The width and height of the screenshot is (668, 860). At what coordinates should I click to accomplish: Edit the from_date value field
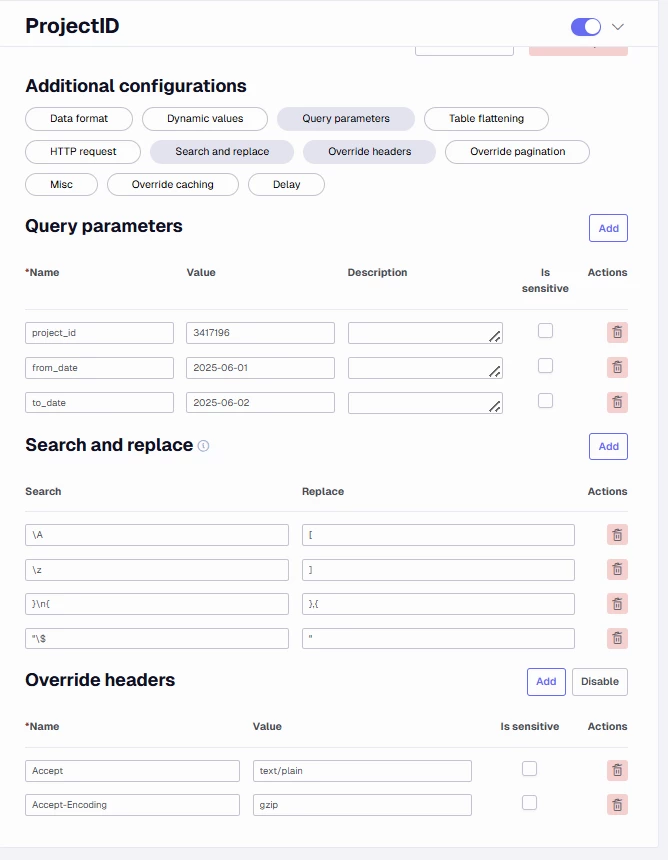tap(261, 368)
